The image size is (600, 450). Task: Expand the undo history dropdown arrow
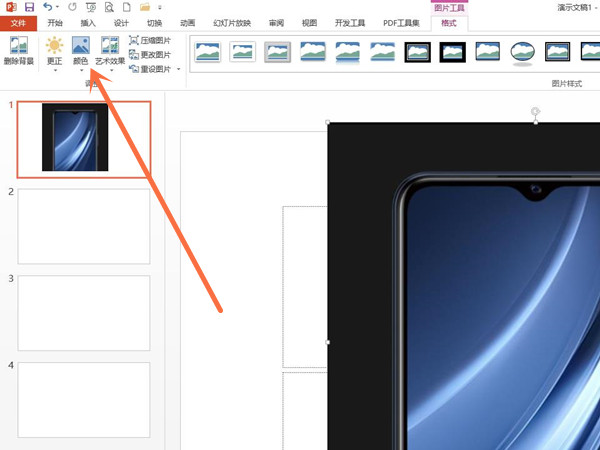(x=58, y=8)
